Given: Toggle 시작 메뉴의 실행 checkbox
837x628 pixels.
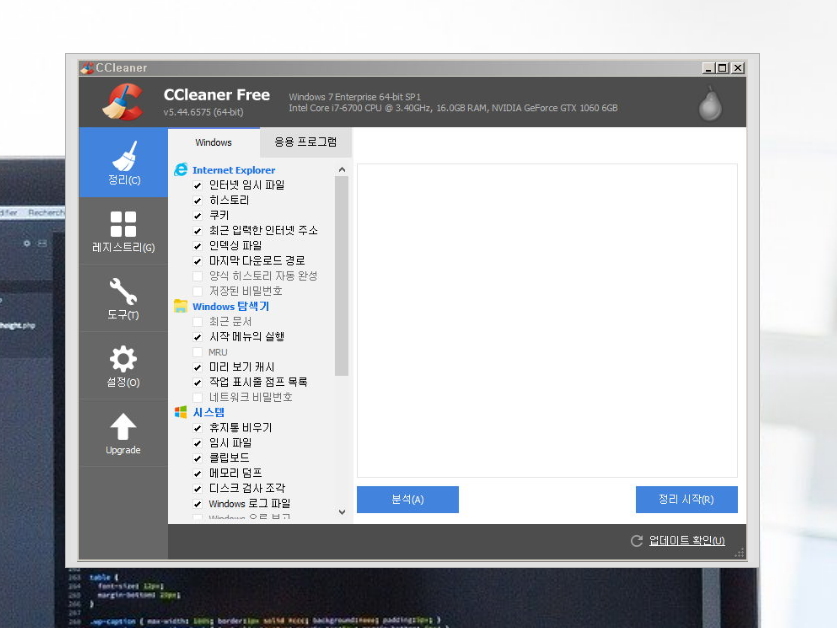Looking at the screenshot, I should click(x=198, y=337).
